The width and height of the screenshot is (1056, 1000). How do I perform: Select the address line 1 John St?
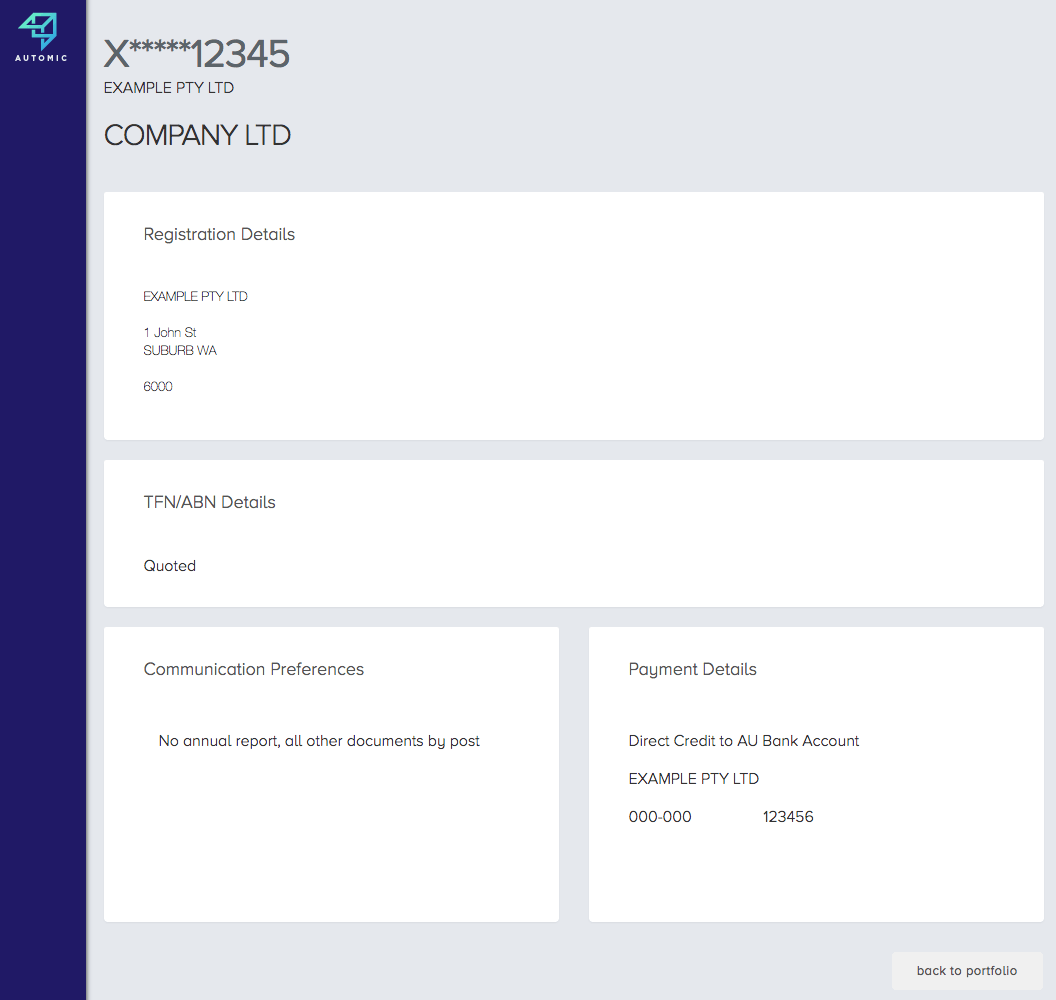[x=170, y=332]
